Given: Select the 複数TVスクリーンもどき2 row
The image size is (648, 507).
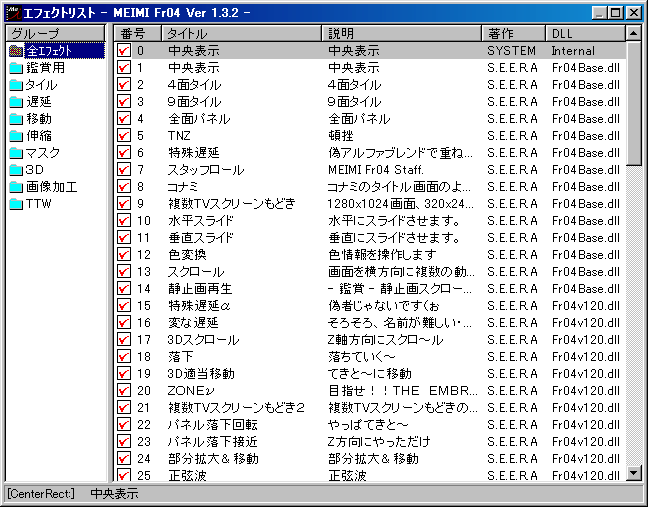Looking at the screenshot, I should pyautogui.click(x=370, y=407).
